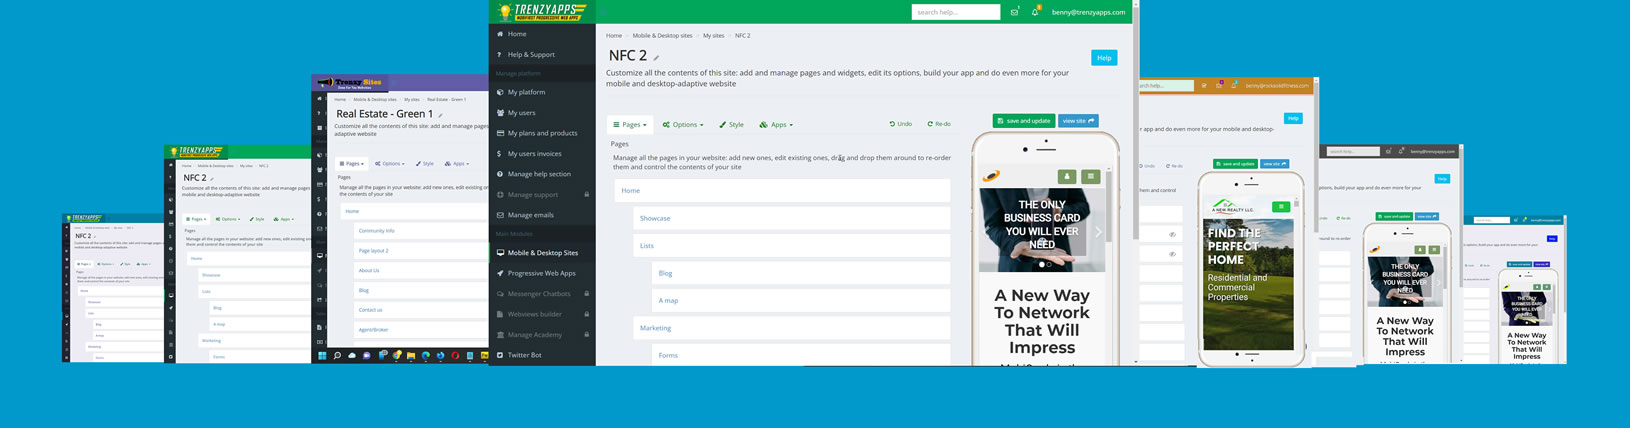The image size is (1630, 428).
Task: Click the search help input field
Action: coord(955,12)
